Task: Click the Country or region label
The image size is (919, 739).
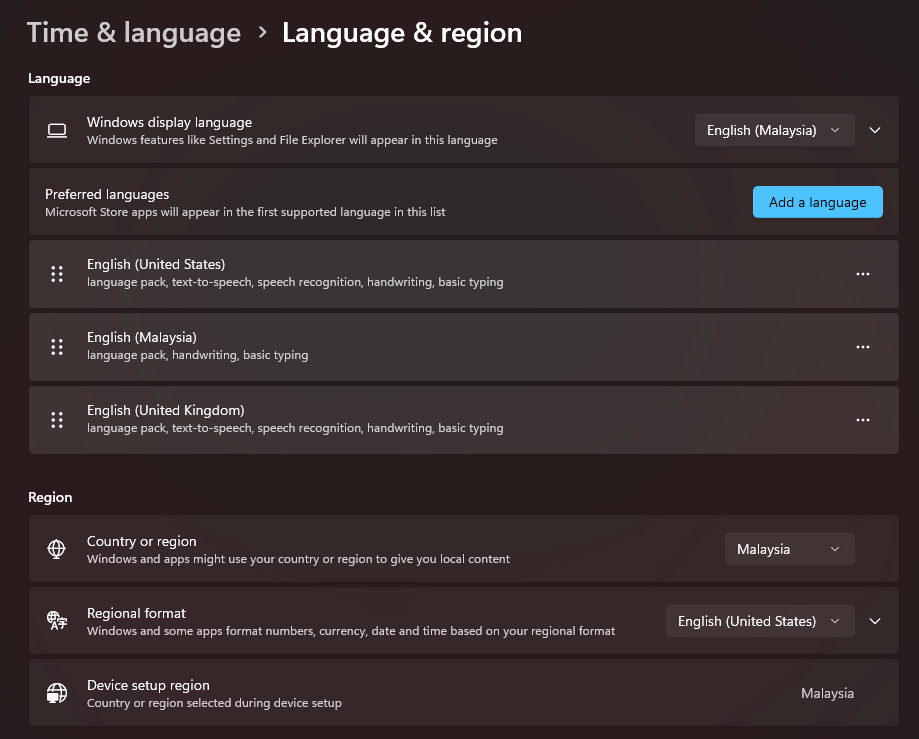Action: point(142,541)
